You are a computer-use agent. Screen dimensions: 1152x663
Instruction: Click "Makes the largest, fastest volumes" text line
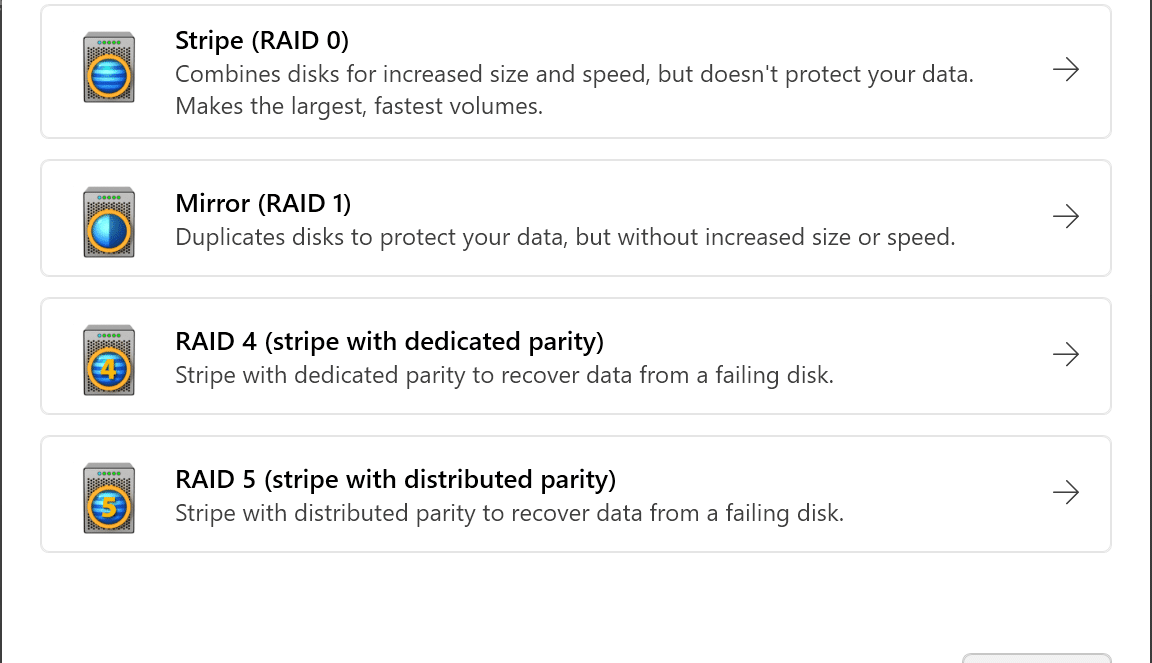[x=359, y=107]
